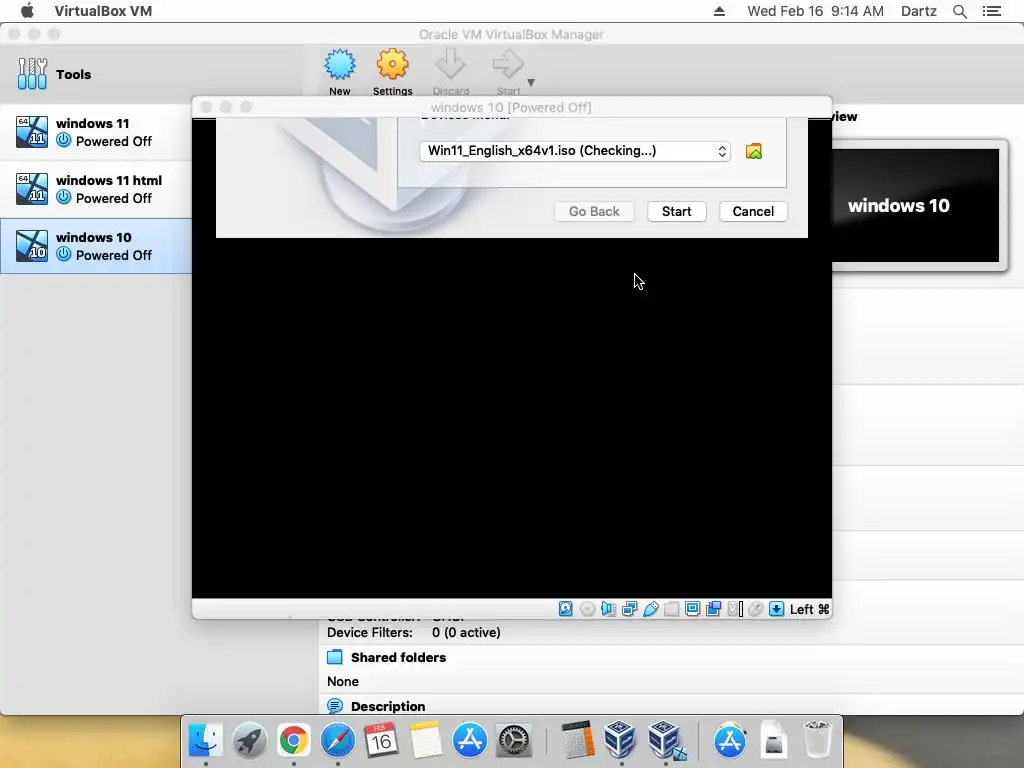
Task: Click the windows 10 preview thumbnail
Action: coord(915,205)
